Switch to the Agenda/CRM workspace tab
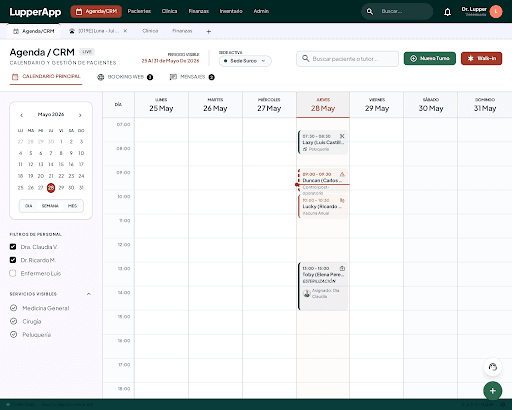The image size is (512, 410). tap(34, 31)
